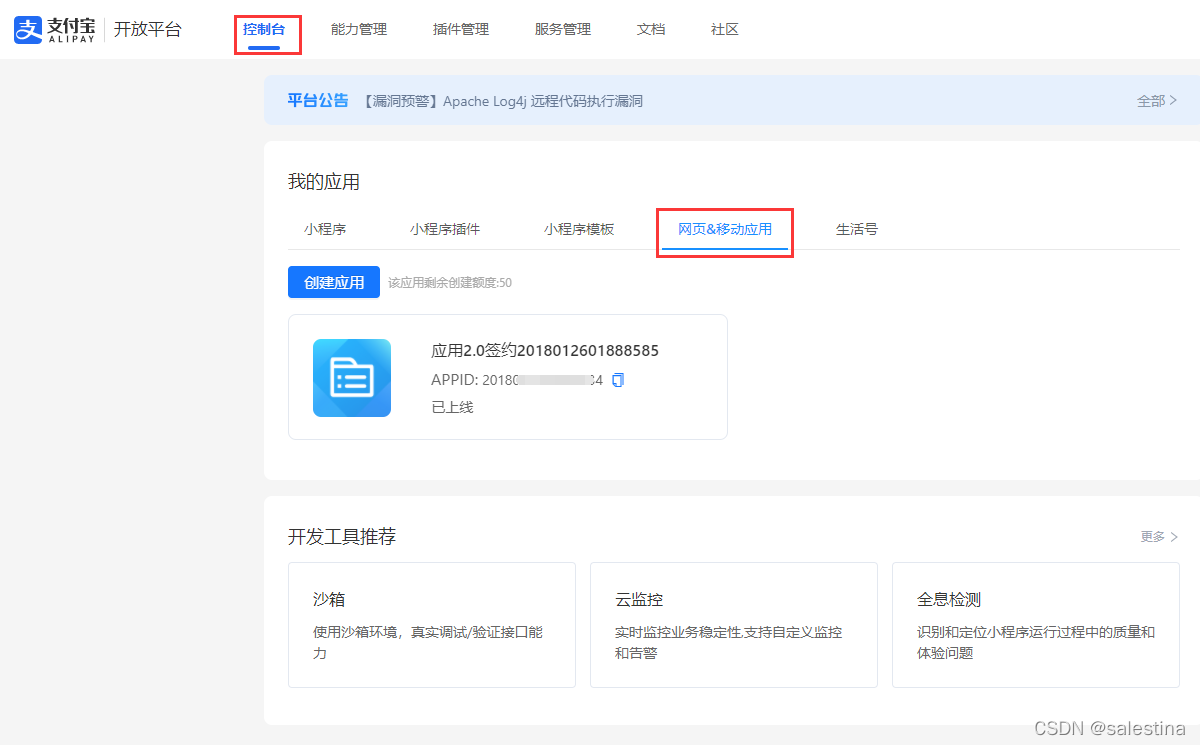This screenshot has width=1200, height=745.
Task: Switch to the 小程序插件 tab
Action: click(x=445, y=229)
